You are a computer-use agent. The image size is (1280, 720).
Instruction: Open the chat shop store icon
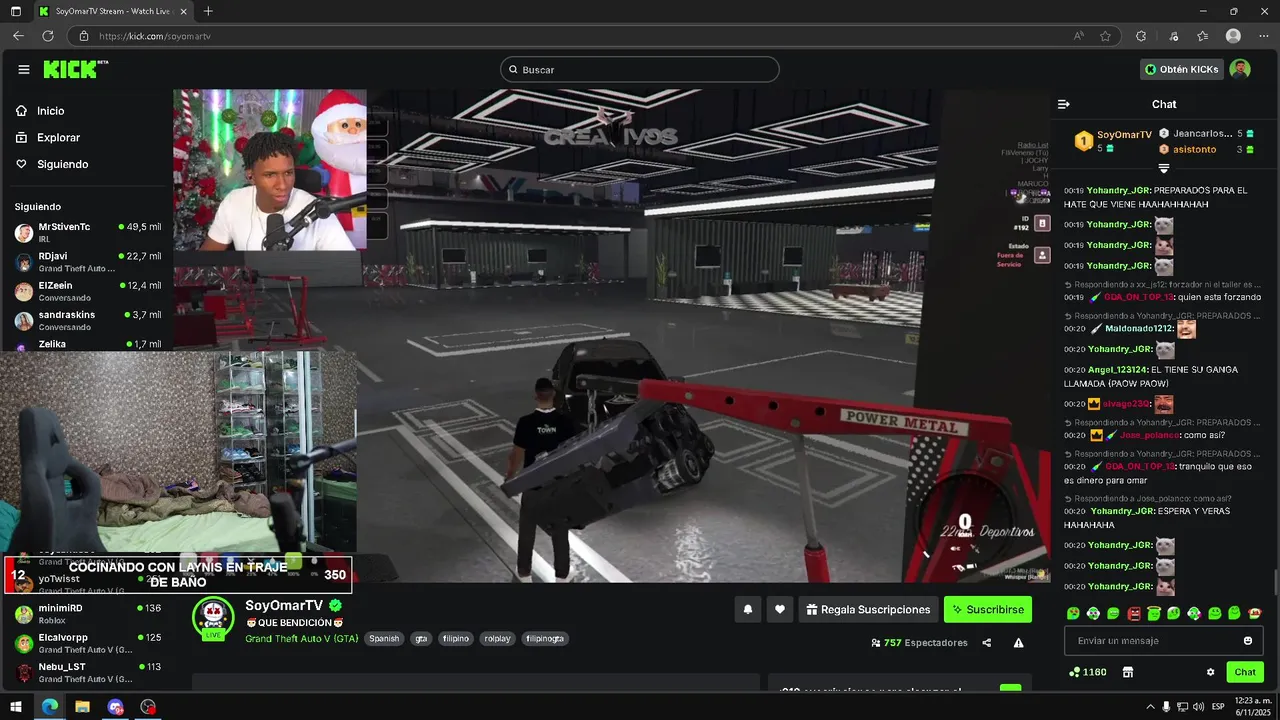(x=1128, y=672)
